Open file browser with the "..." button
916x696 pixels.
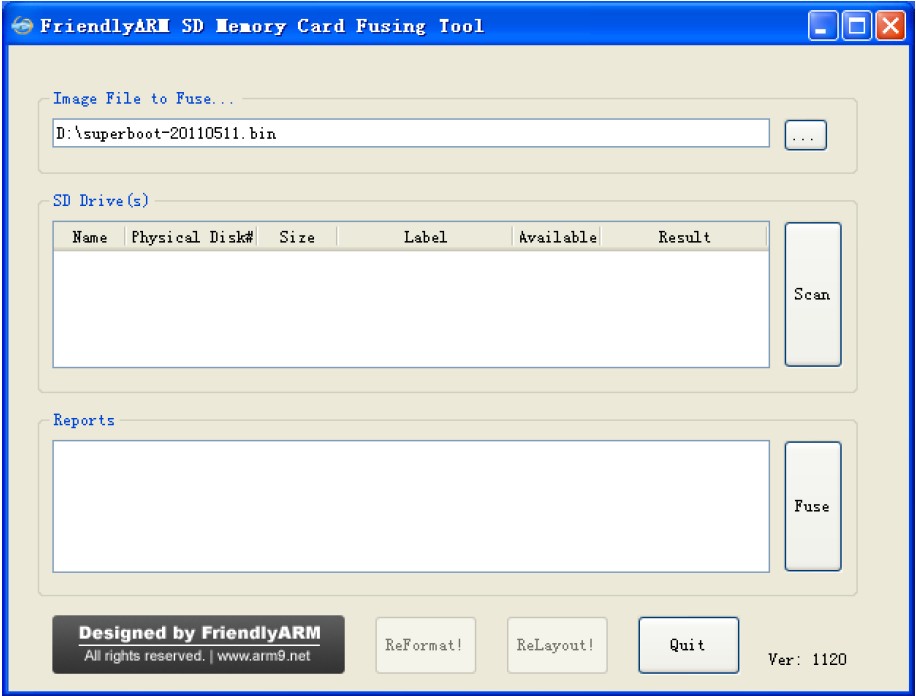coord(806,135)
